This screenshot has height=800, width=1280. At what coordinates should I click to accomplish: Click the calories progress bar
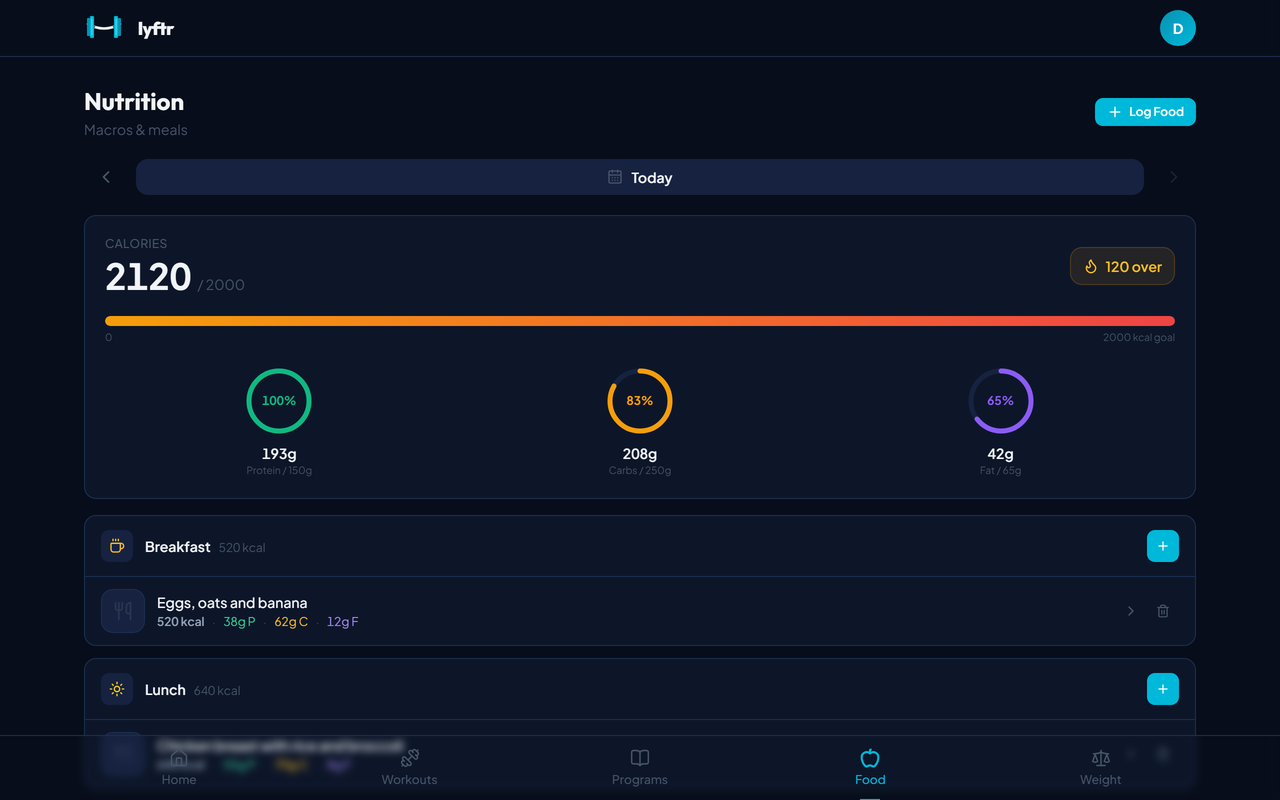click(640, 321)
